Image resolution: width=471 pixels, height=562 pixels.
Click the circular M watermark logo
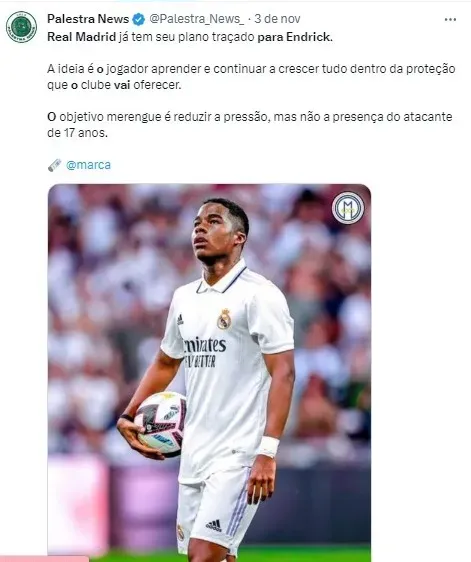tap(348, 208)
